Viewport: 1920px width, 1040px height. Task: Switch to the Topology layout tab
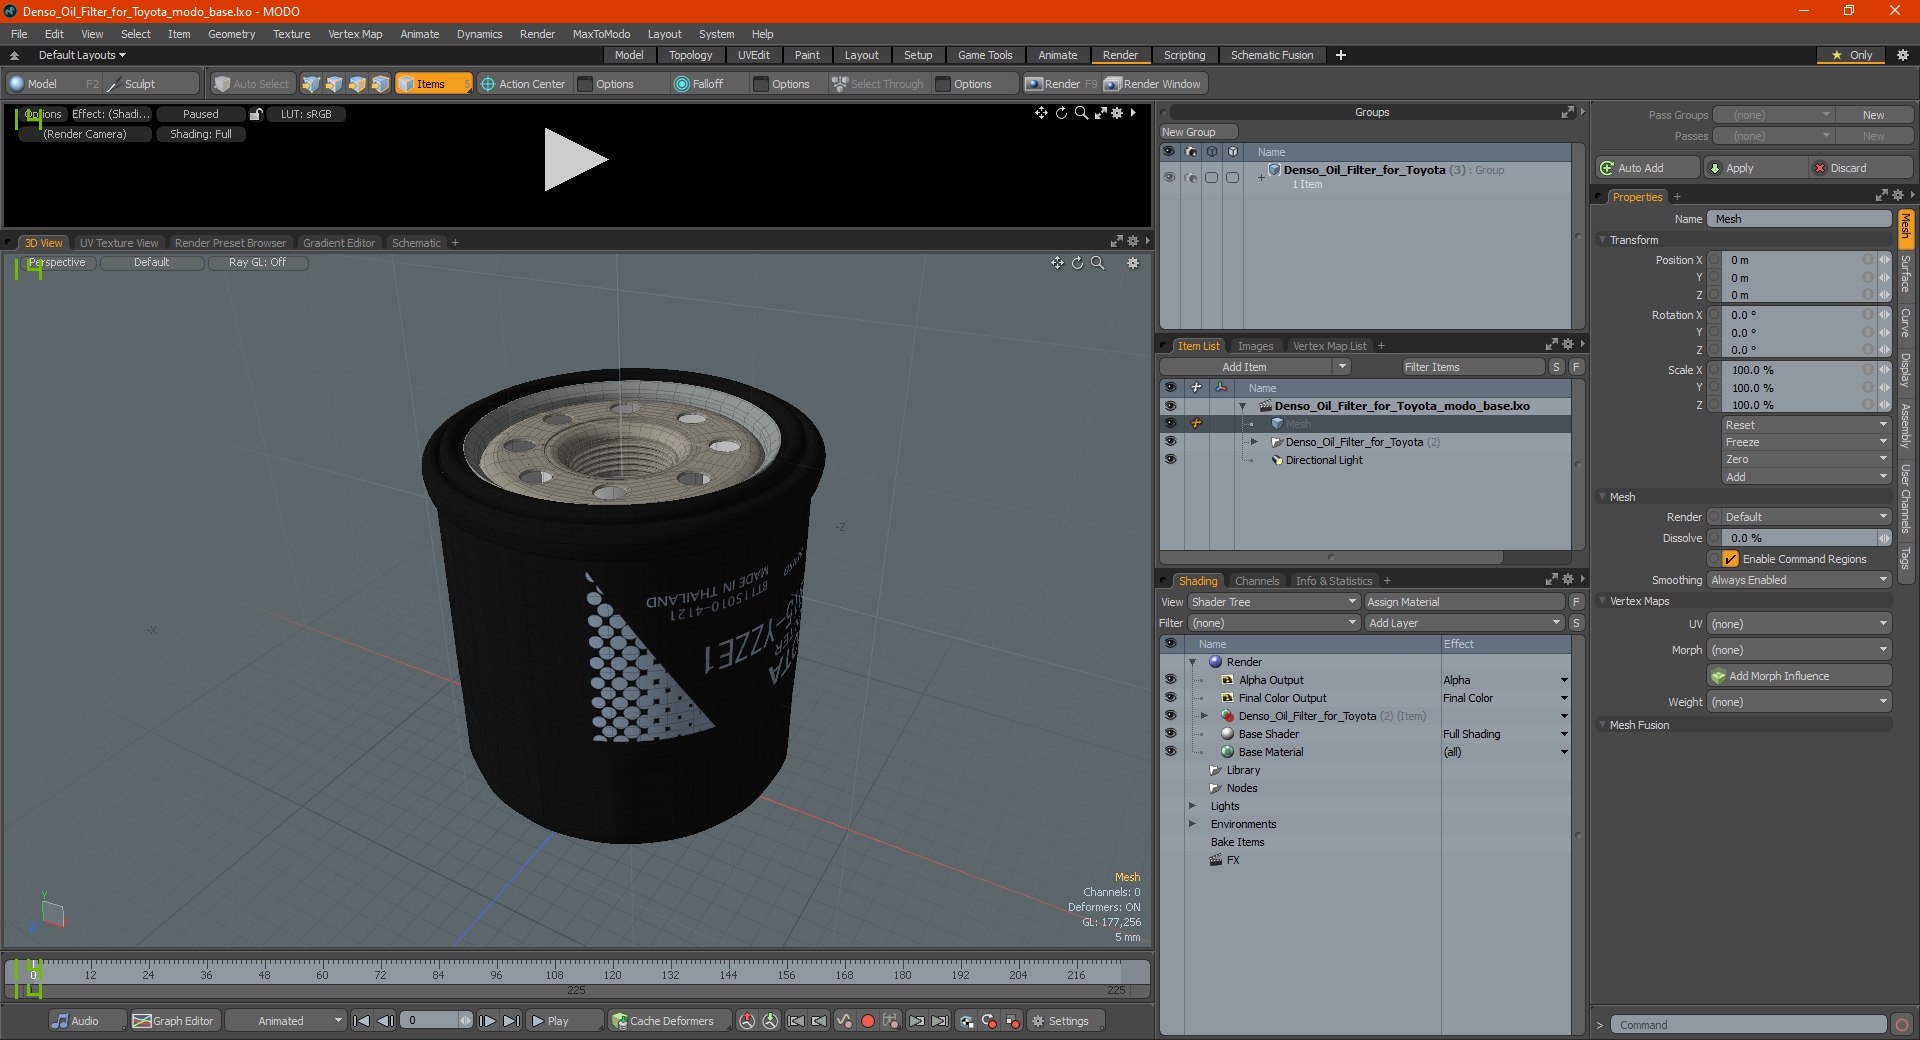(x=691, y=55)
